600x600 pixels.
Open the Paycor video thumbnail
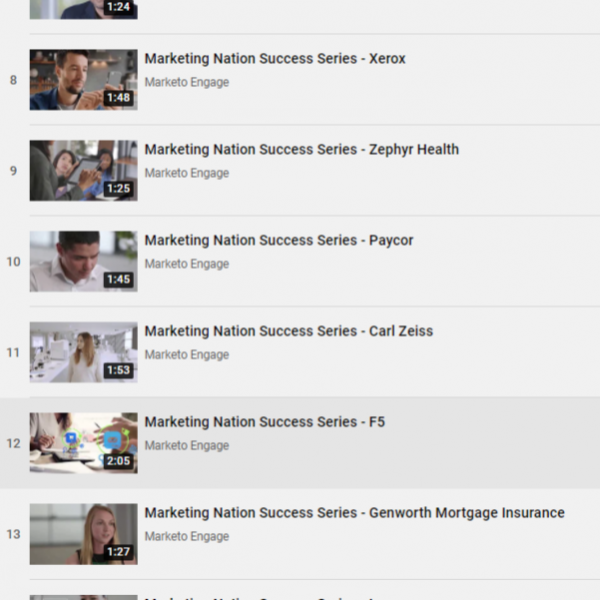tap(83, 261)
